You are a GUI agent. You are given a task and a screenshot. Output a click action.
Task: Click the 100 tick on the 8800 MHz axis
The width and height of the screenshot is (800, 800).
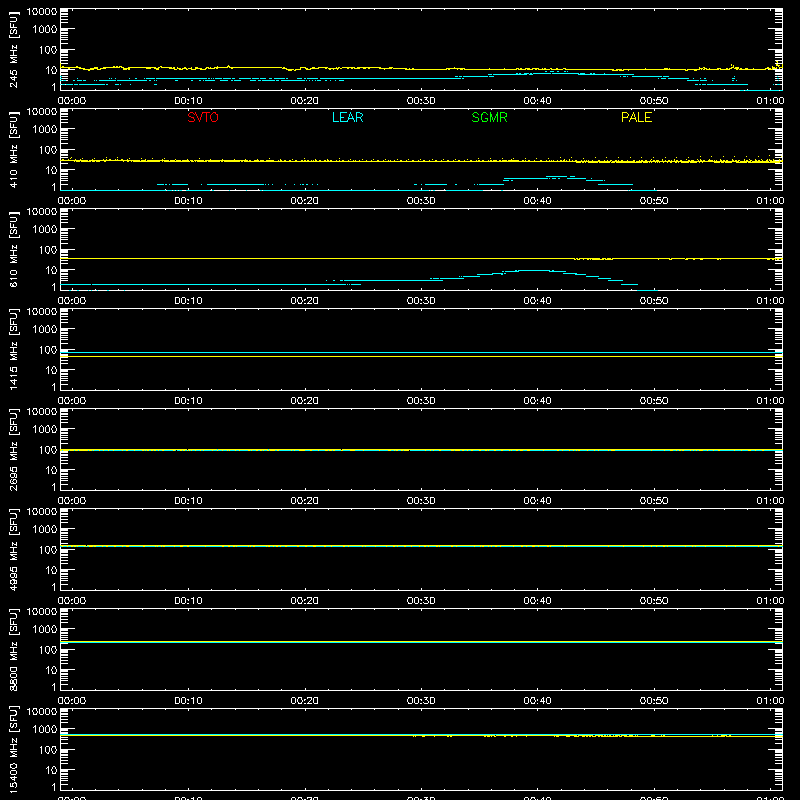48,649
